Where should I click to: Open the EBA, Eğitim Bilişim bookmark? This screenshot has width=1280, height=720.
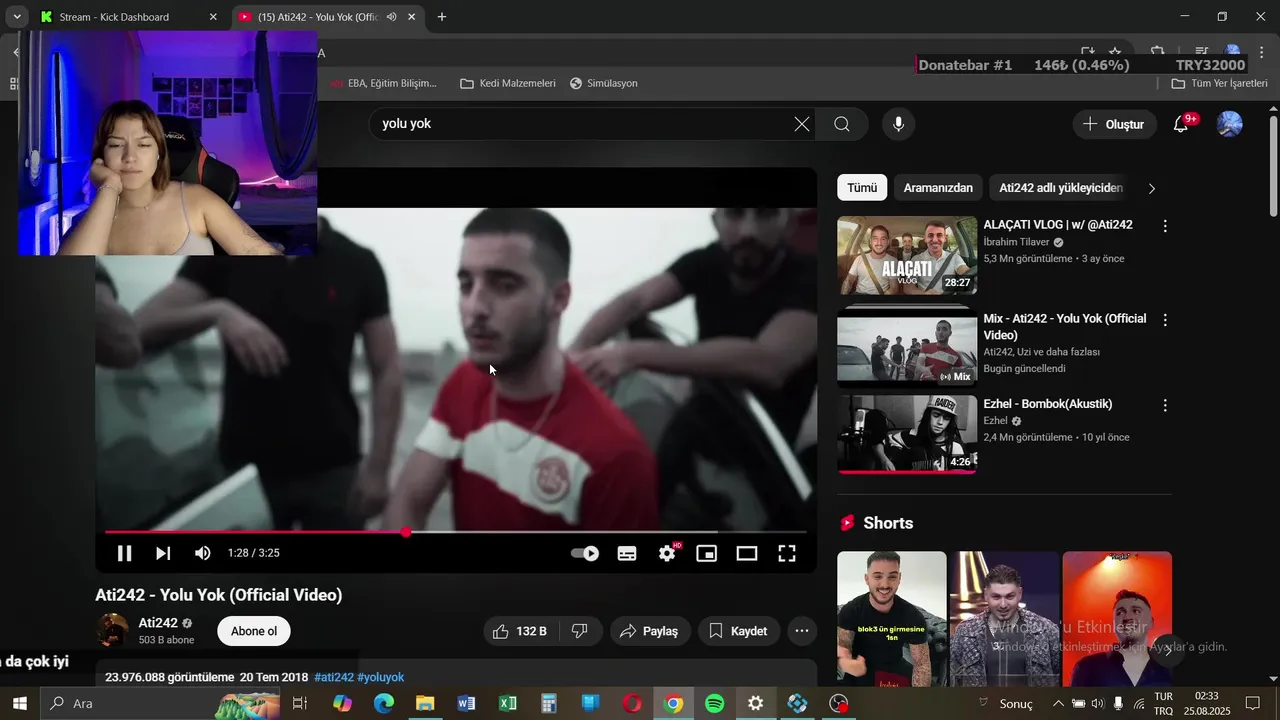[384, 83]
